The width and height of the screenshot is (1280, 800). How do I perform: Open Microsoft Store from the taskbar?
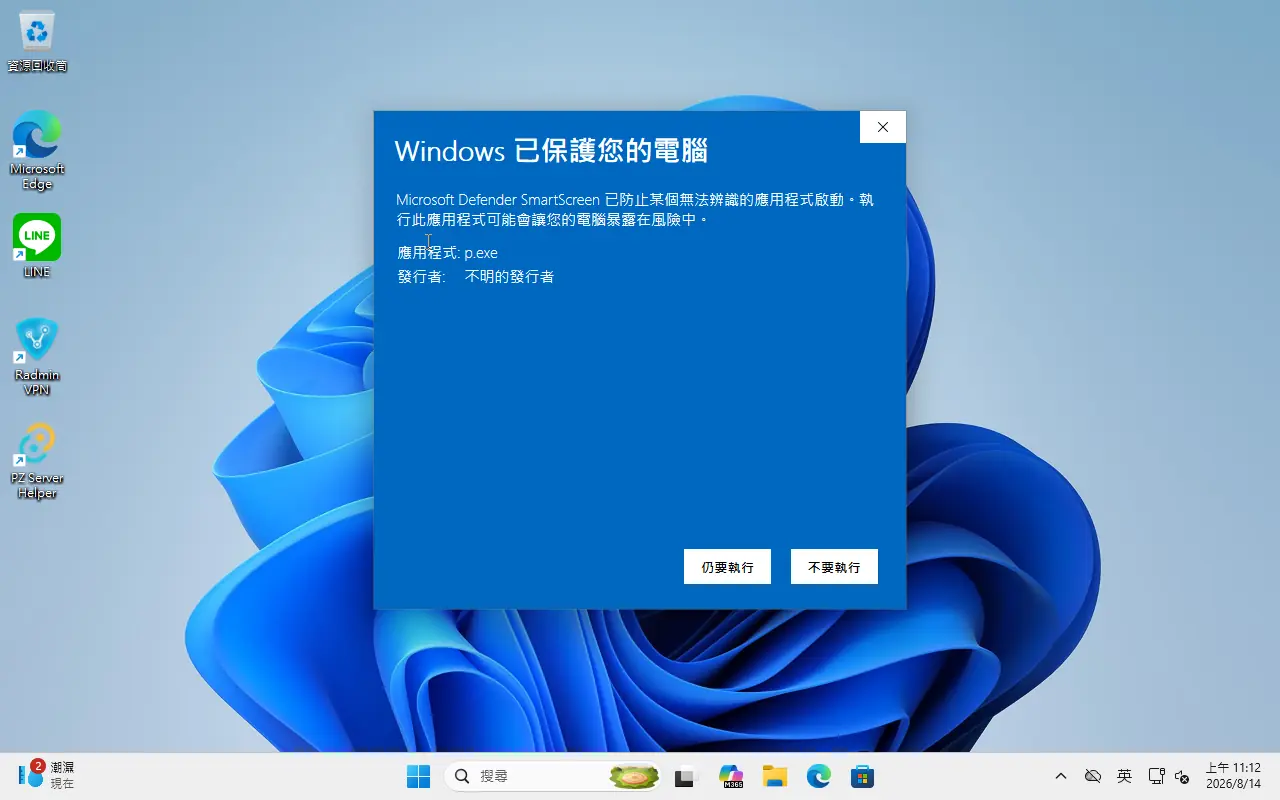(x=863, y=776)
